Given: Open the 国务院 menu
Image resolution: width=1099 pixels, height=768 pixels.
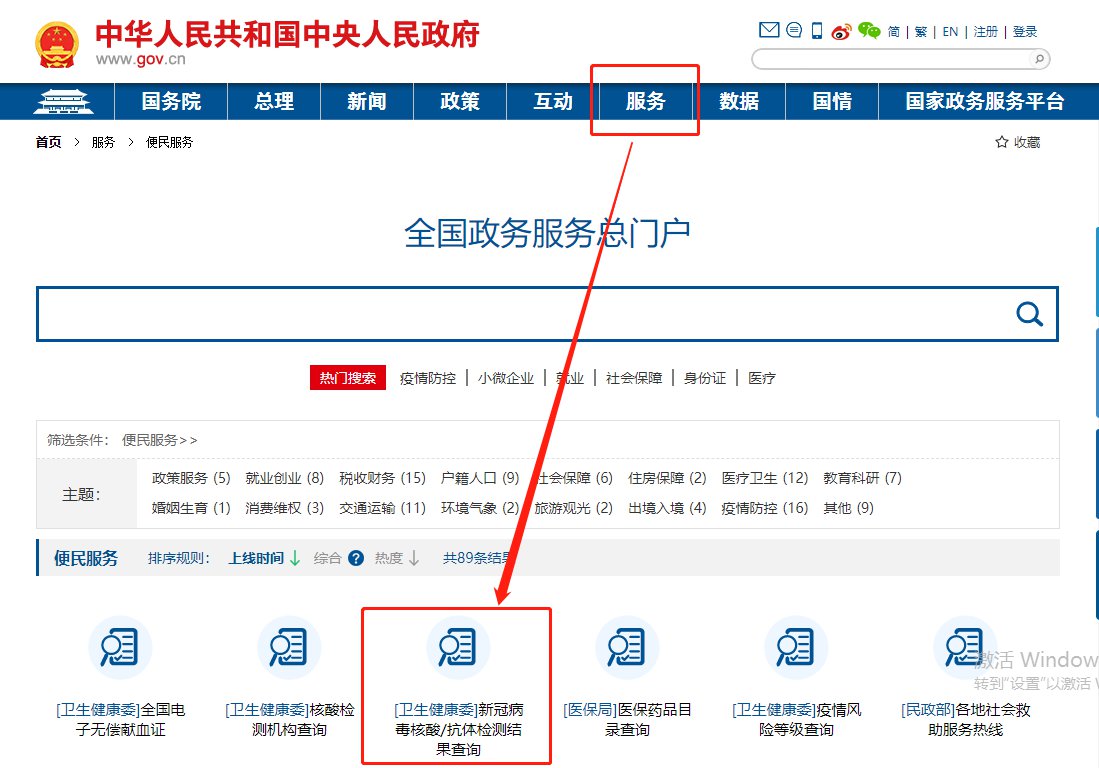Looking at the screenshot, I should click(x=171, y=102).
